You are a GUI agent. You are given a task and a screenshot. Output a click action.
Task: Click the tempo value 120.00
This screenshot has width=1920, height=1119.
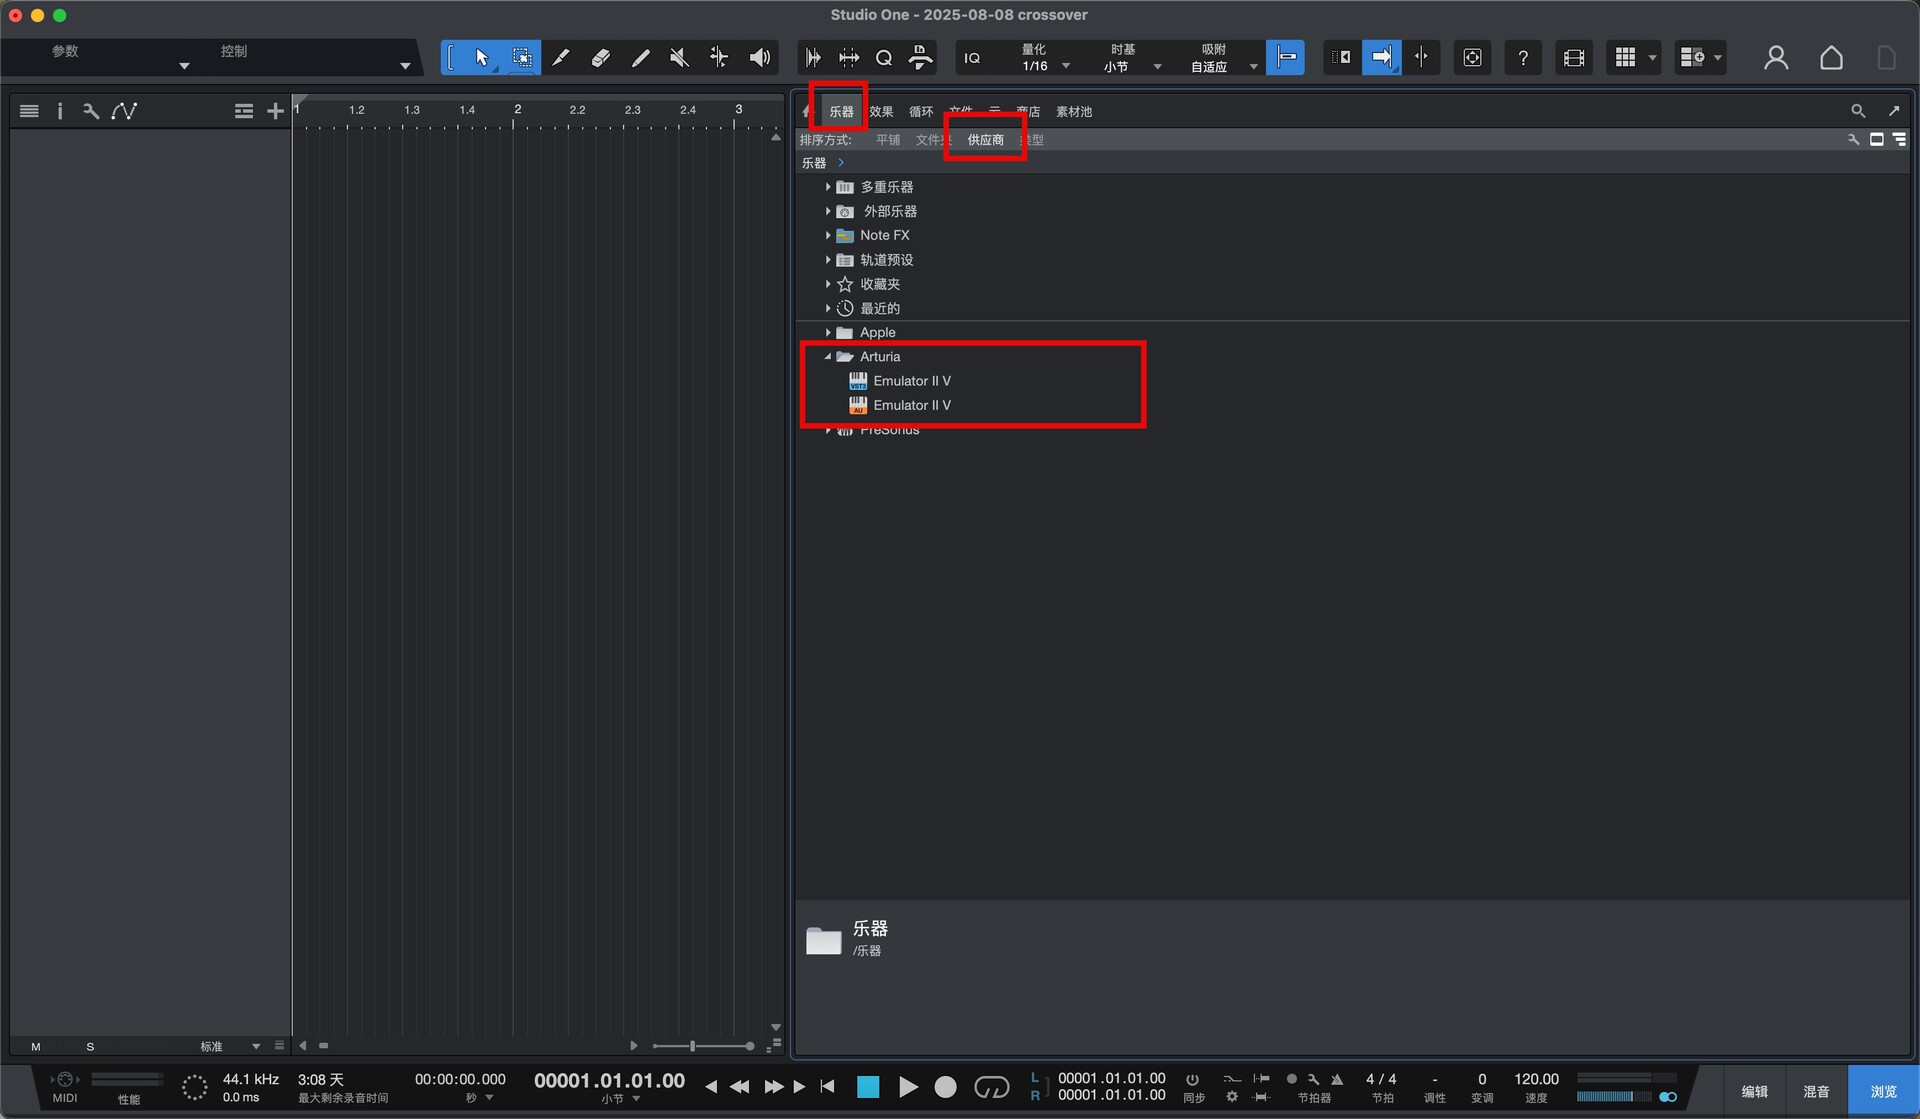(1536, 1079)
